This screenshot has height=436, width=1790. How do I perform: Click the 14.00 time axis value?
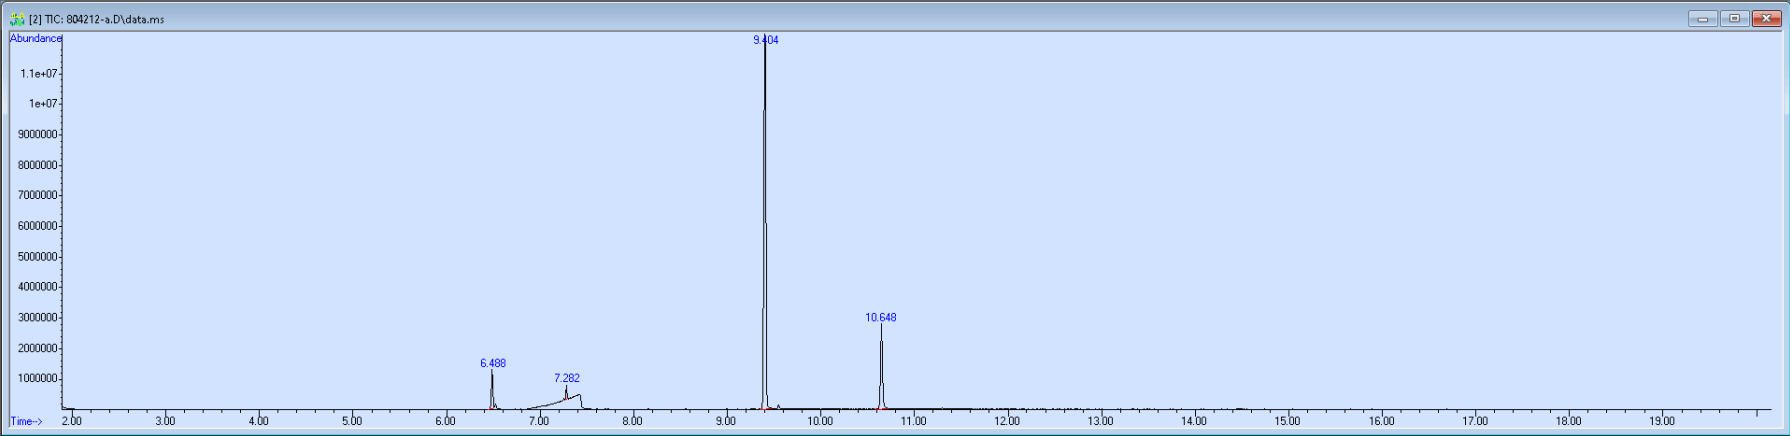click(1194, 422)
